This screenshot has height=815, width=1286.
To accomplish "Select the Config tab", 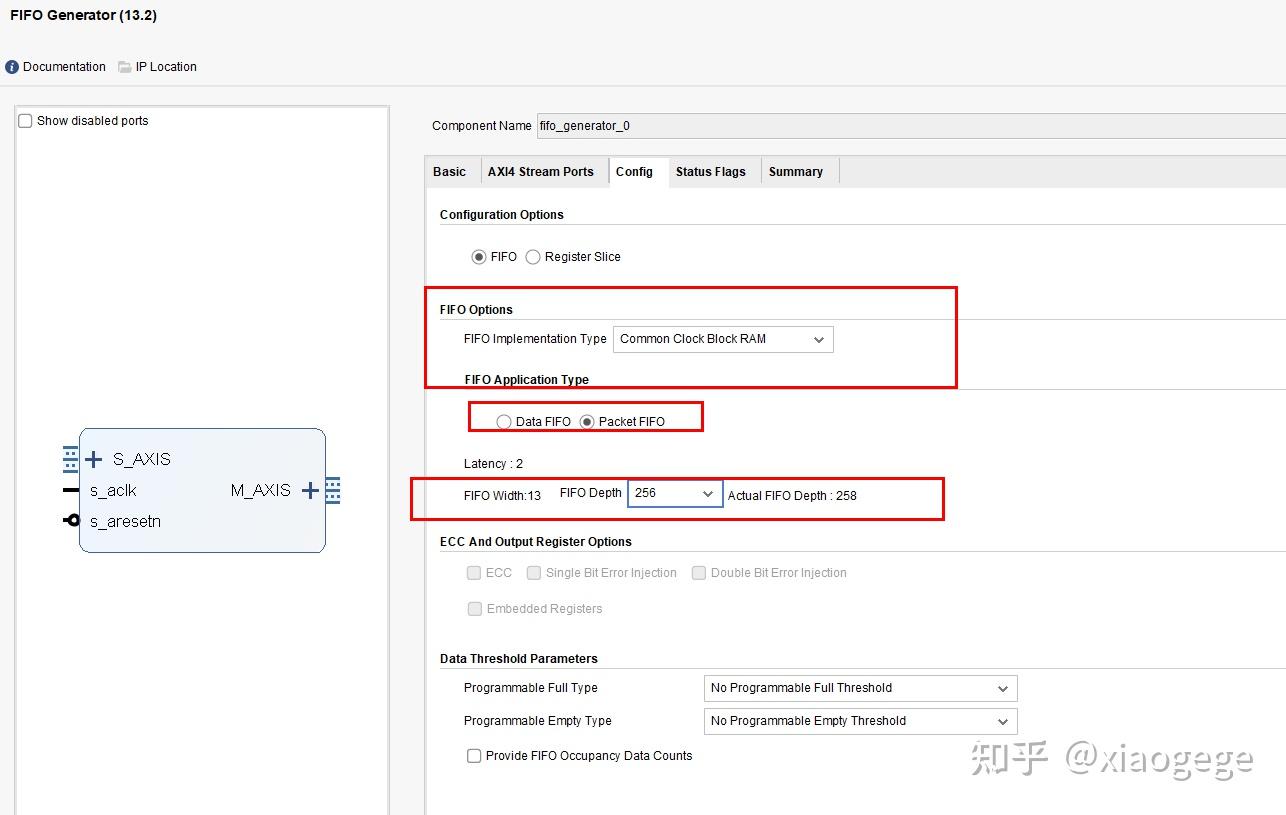I will coord(634,172).
